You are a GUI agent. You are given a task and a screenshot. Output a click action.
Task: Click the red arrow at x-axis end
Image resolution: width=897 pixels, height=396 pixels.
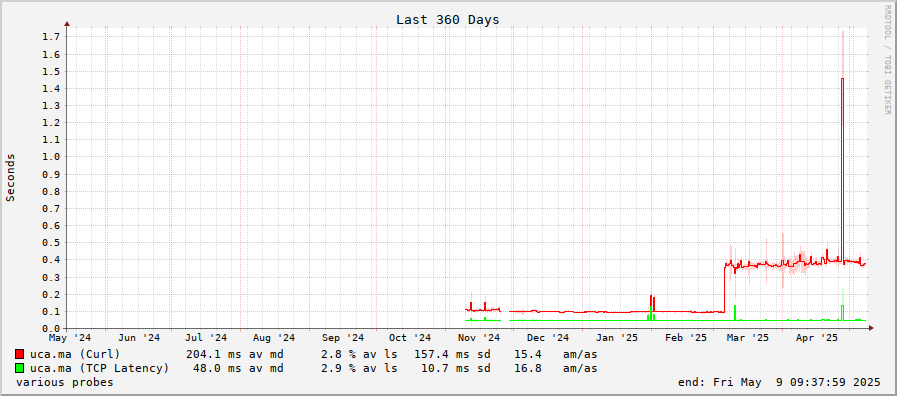[871, 328]
